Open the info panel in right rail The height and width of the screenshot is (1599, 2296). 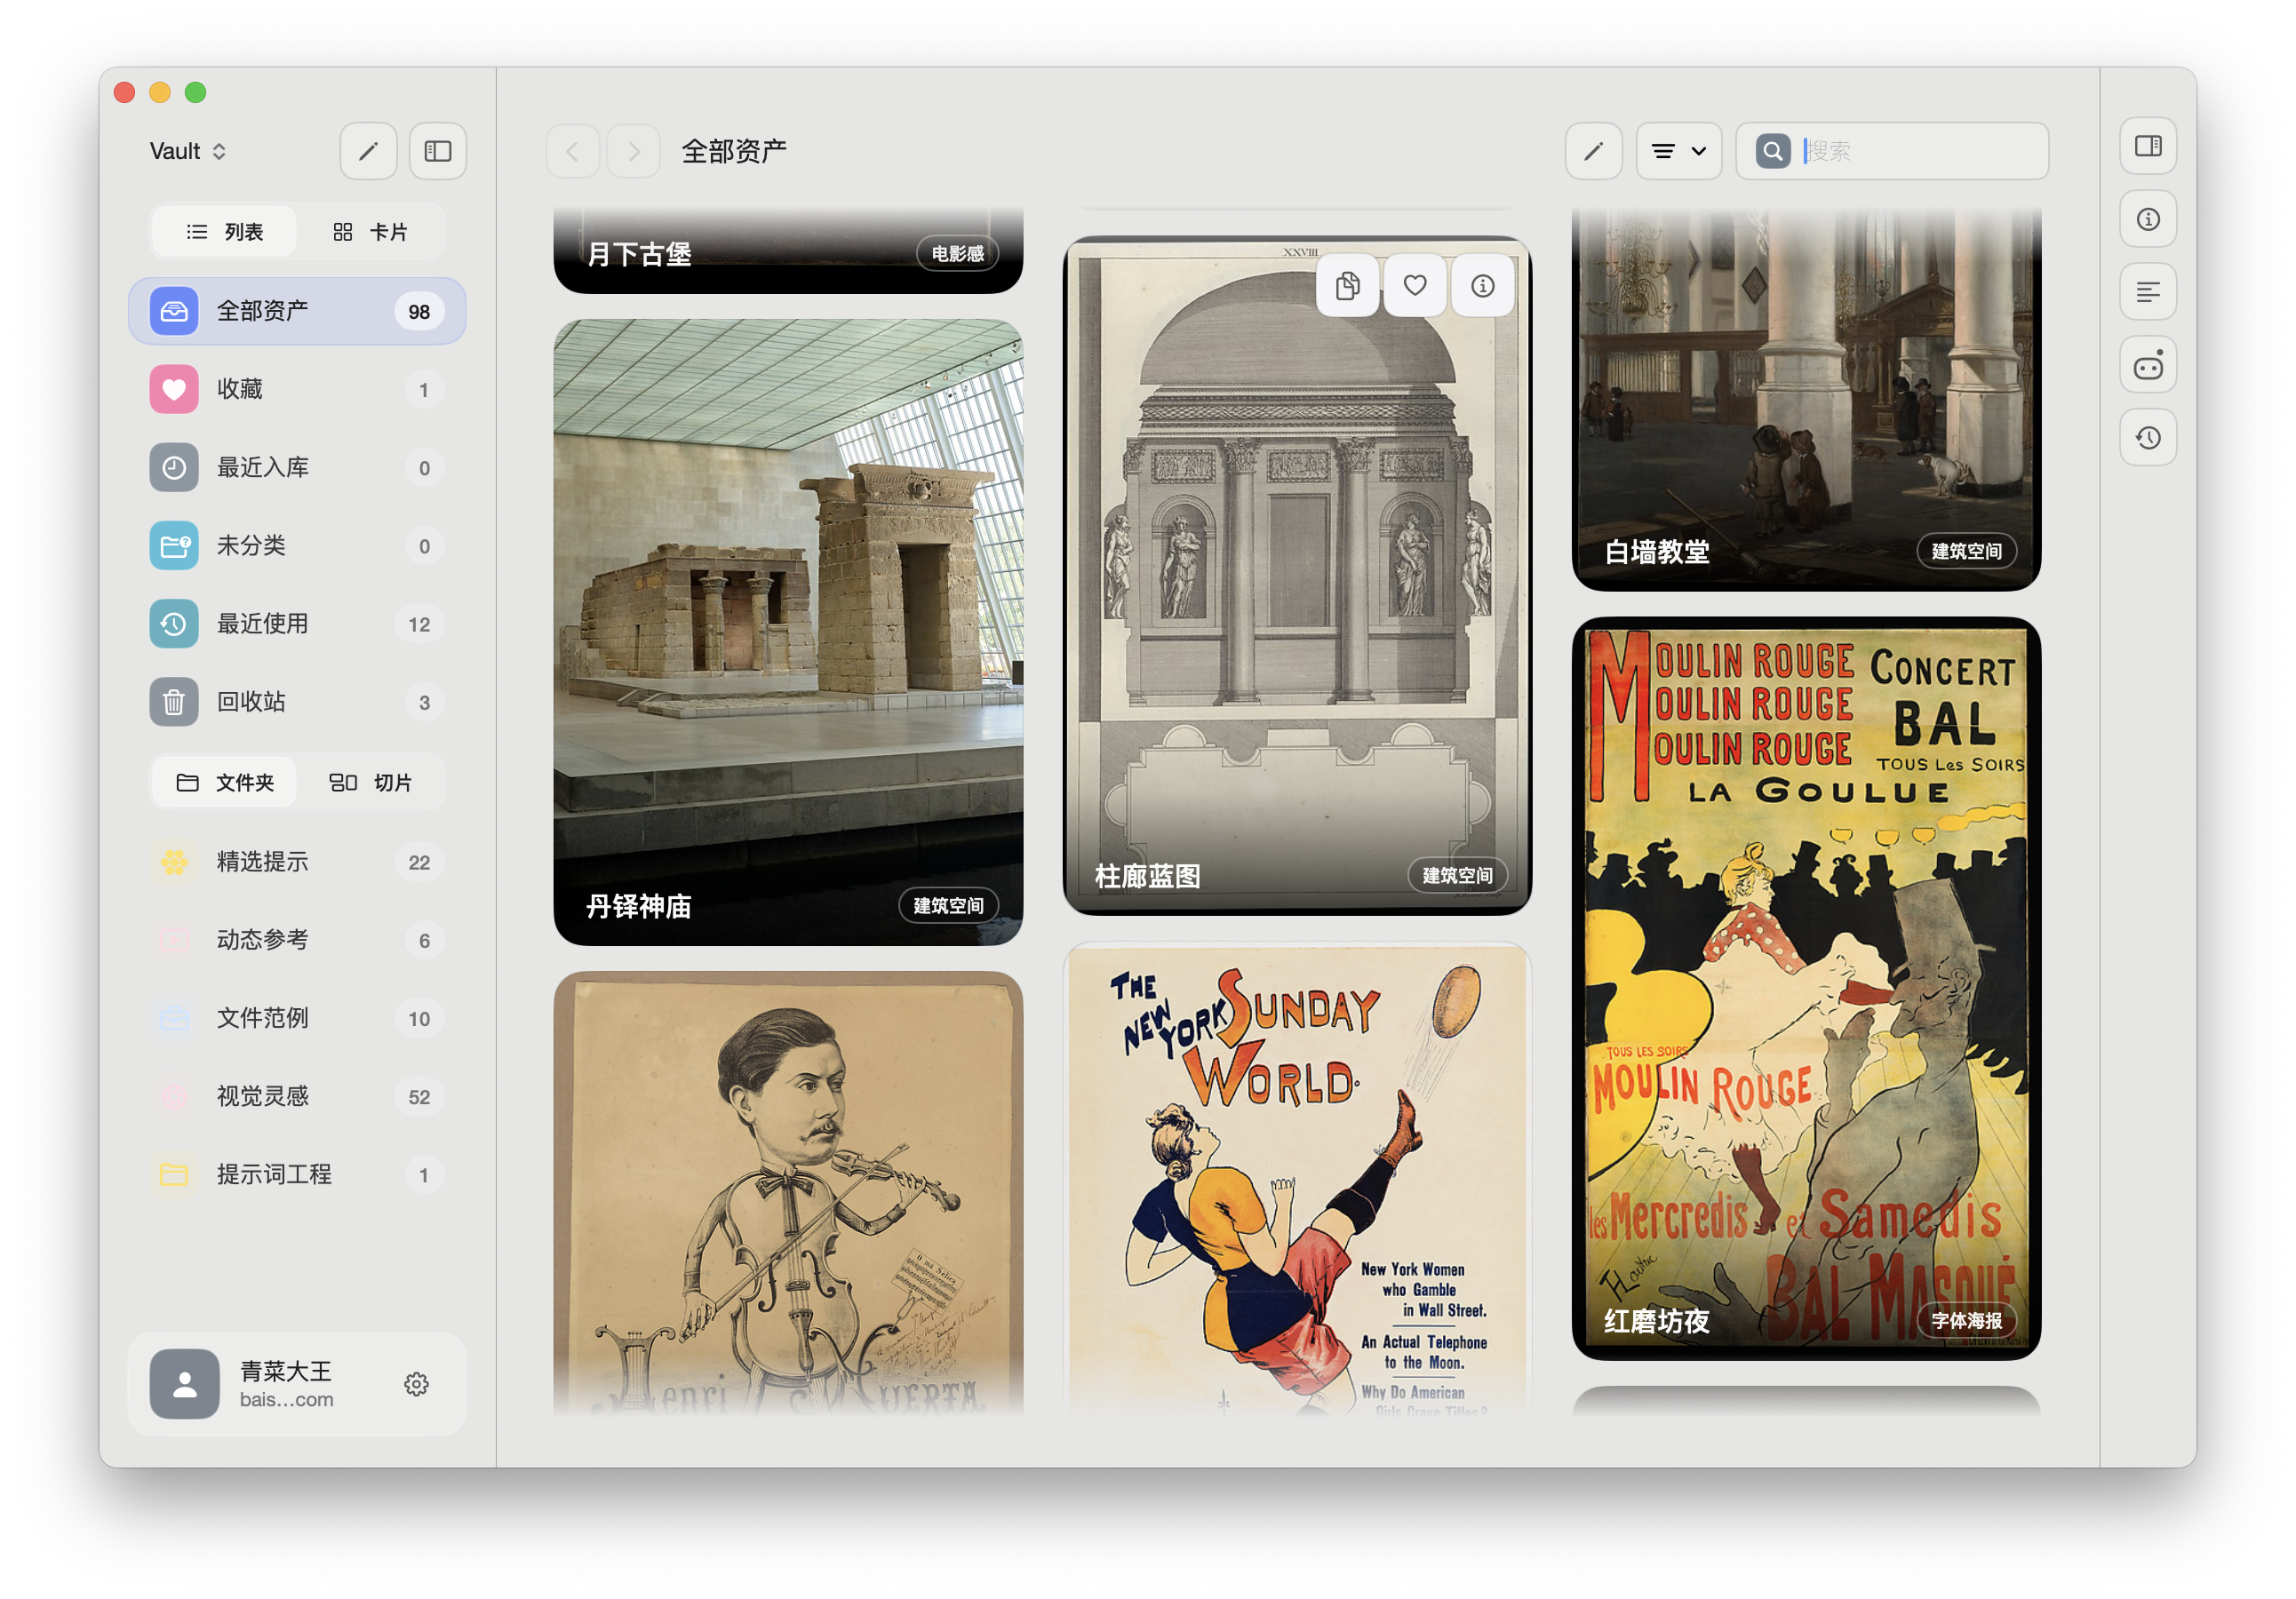pos(2148,219)
